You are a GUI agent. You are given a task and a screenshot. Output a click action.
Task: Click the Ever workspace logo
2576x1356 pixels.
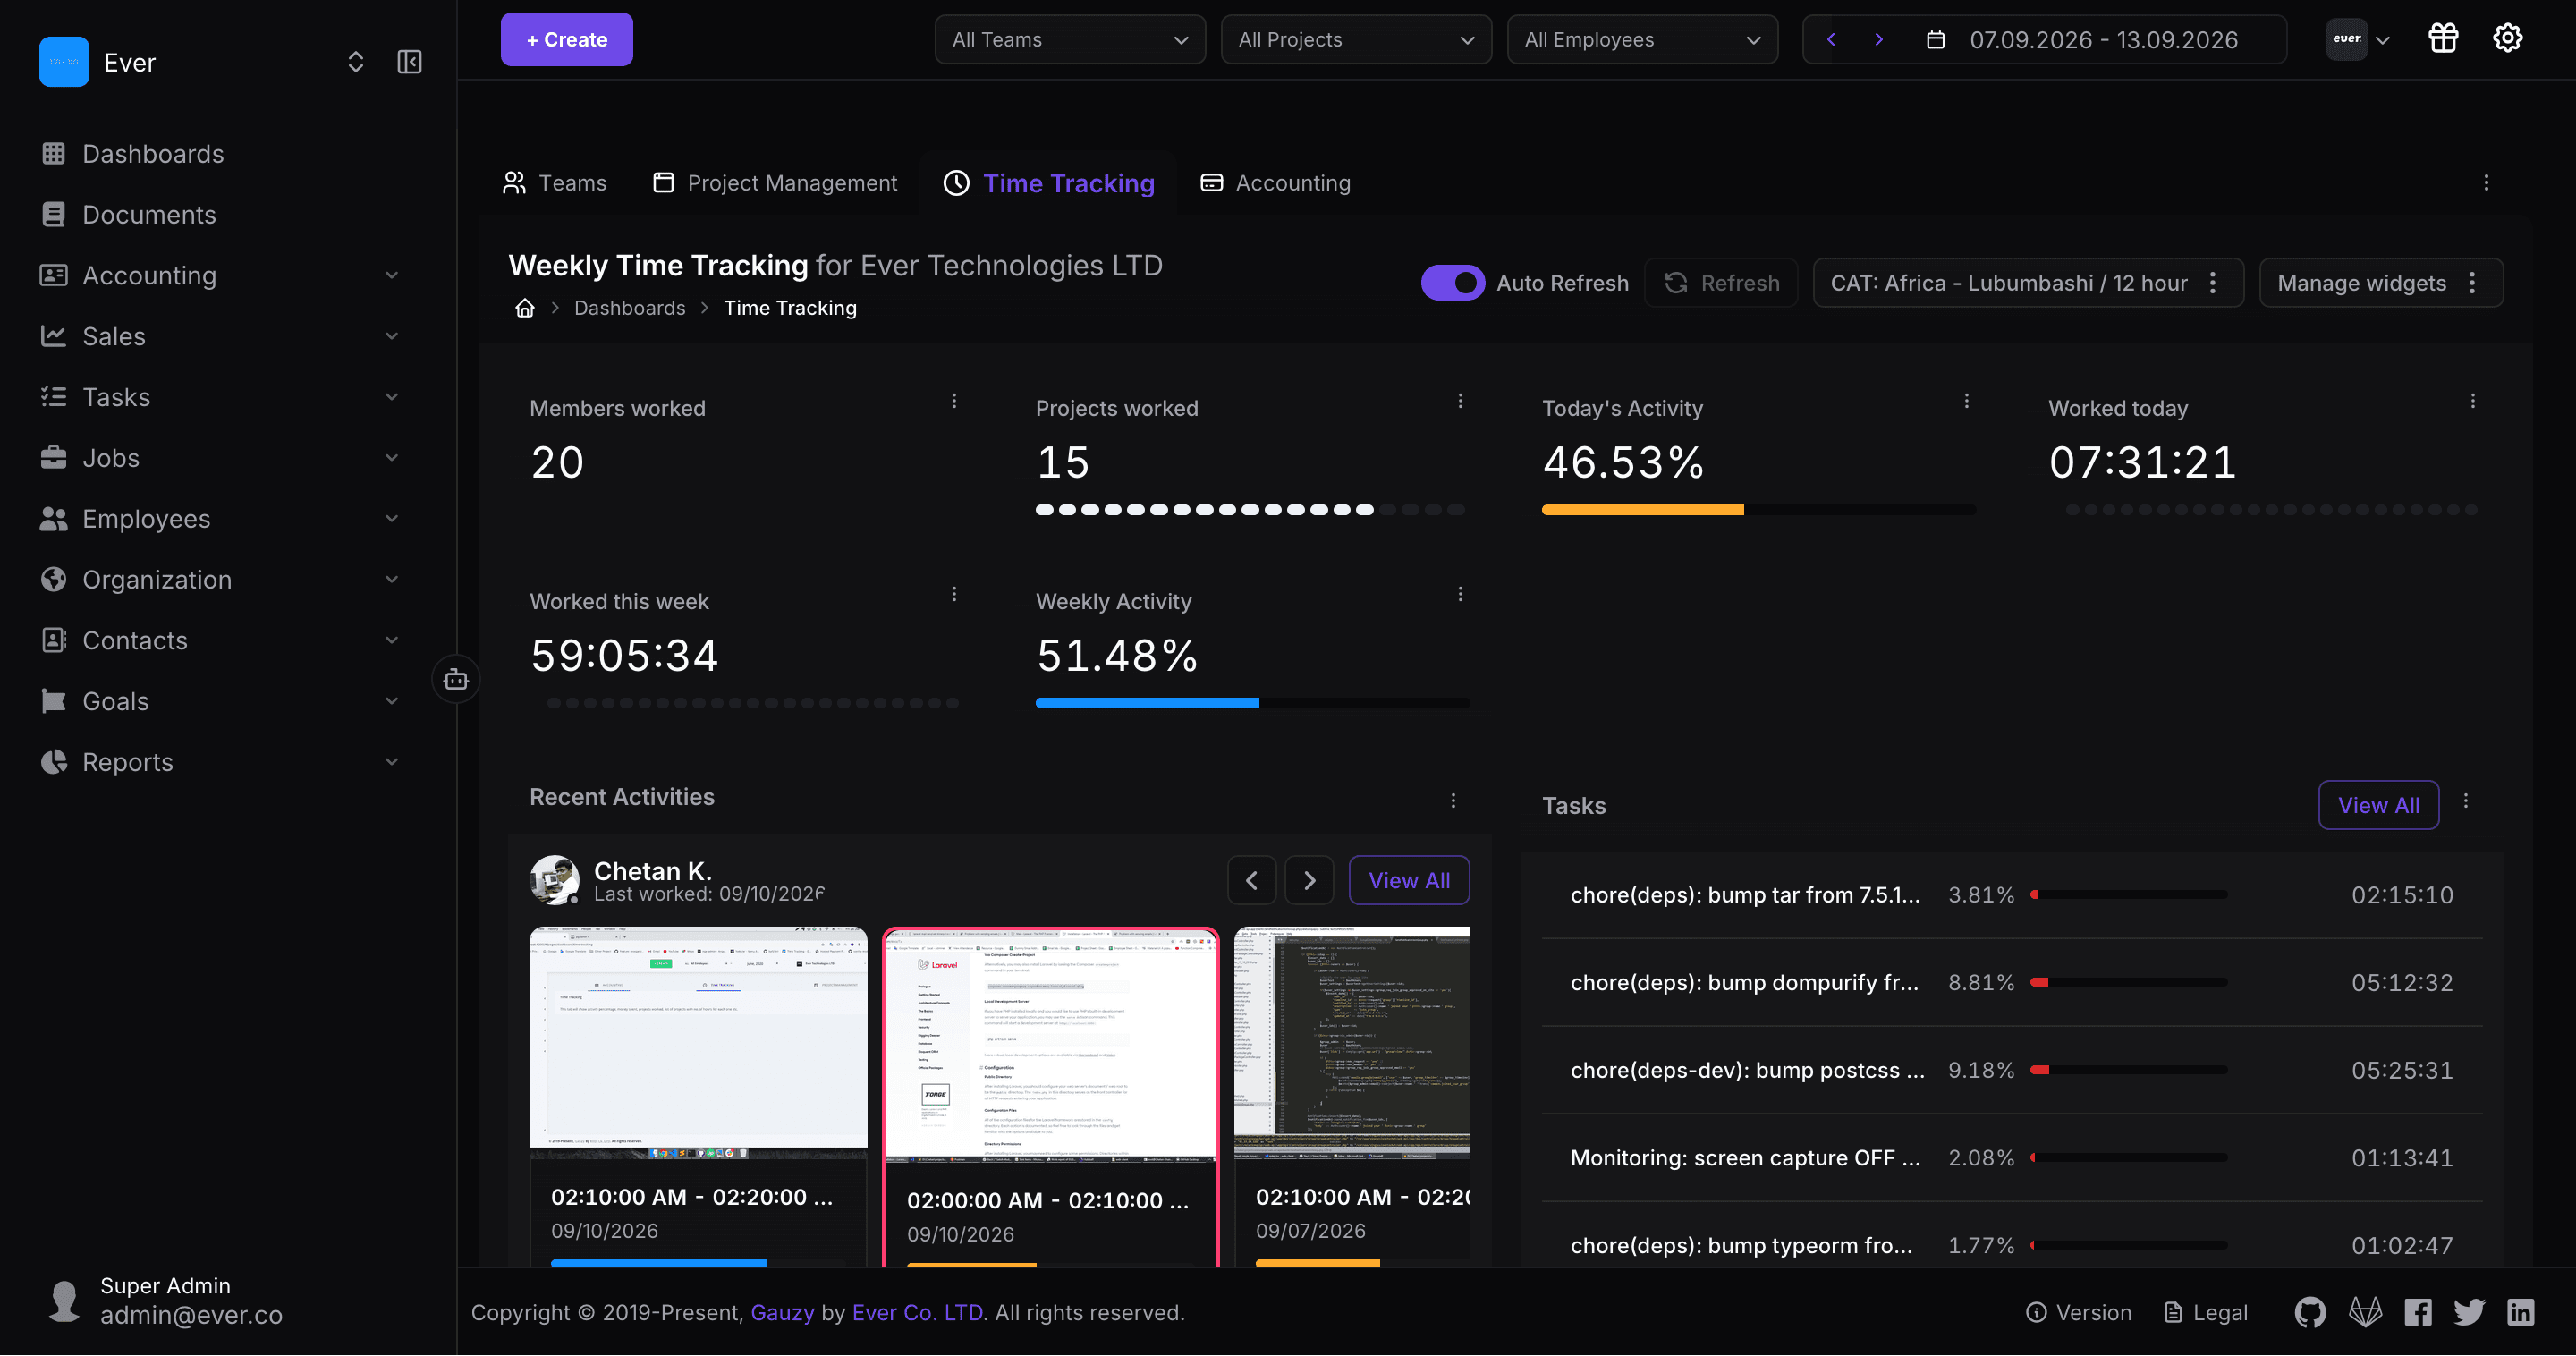point(64,62)
